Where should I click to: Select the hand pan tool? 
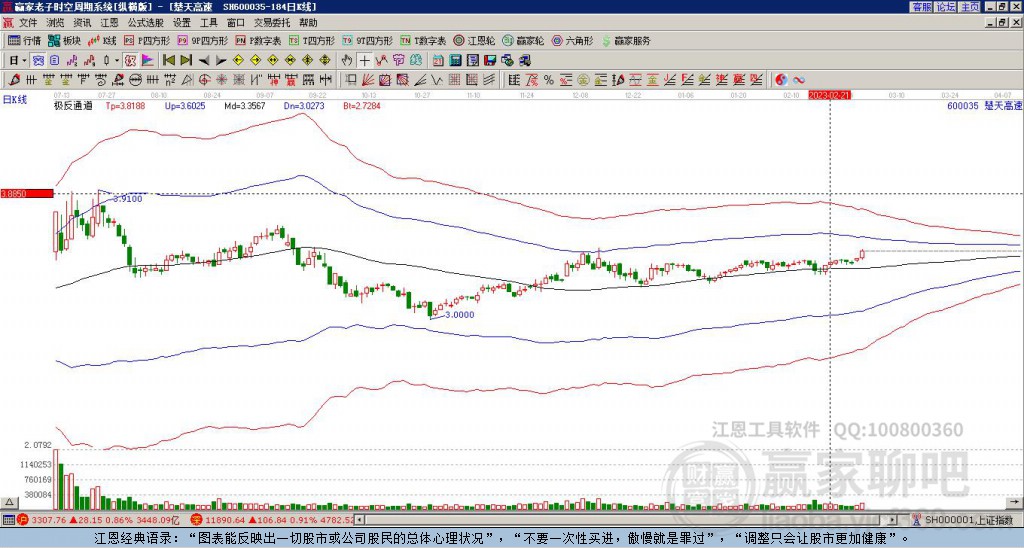click(347, 61)
